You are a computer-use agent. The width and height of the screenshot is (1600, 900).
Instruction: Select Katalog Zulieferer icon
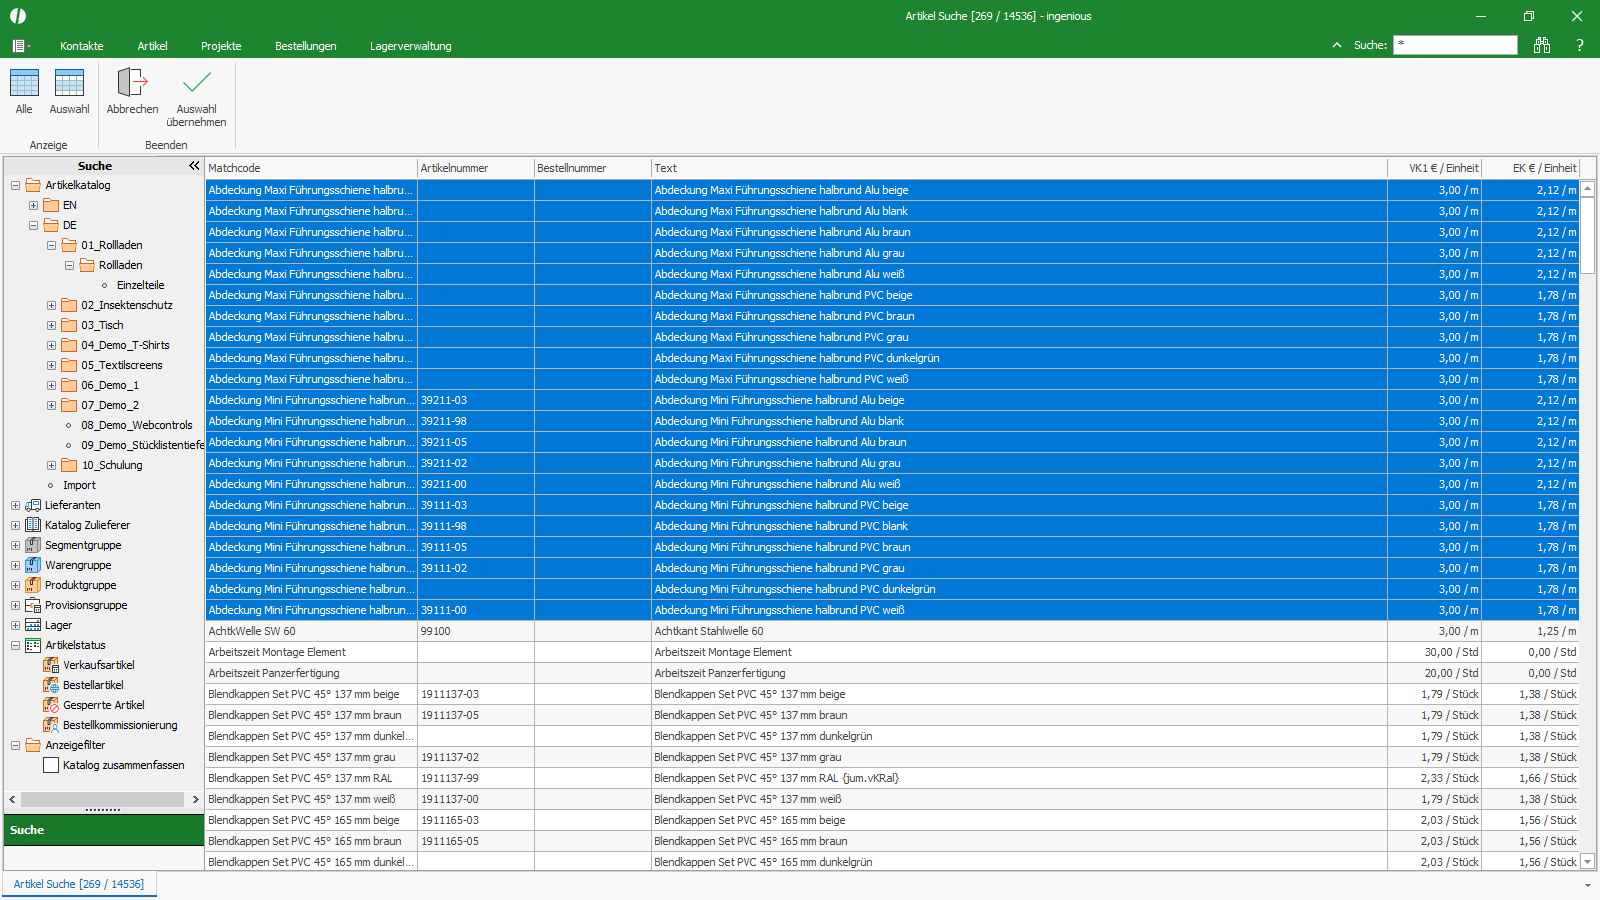pos(33,525)
